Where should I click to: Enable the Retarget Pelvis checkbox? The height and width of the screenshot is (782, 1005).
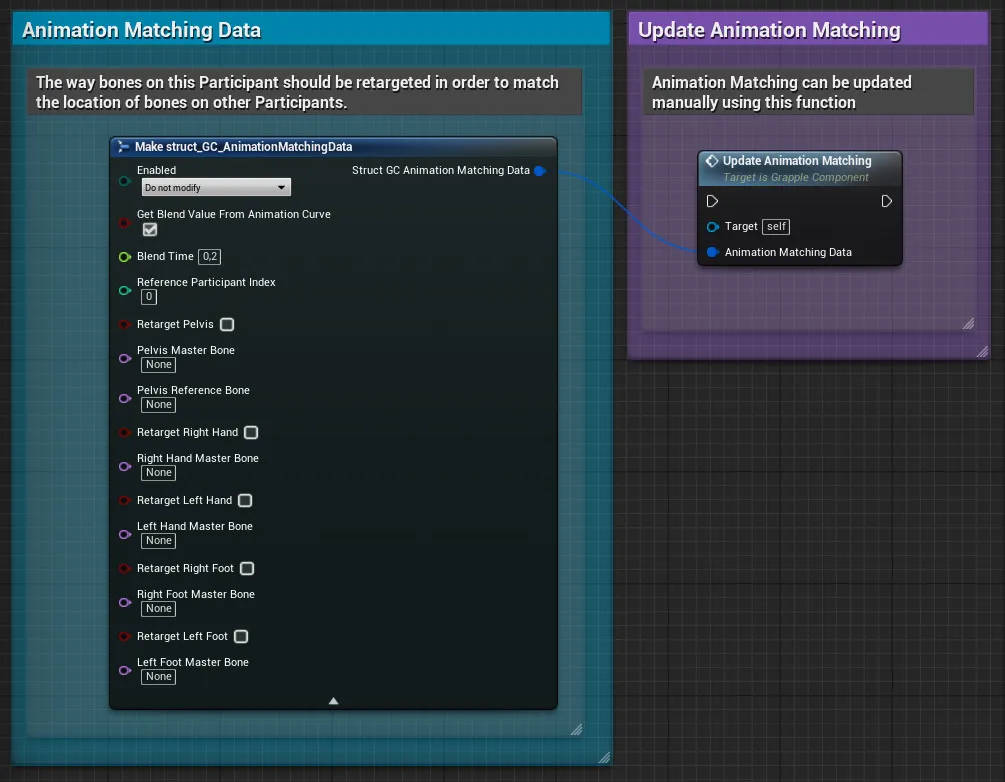click(227, 324)
